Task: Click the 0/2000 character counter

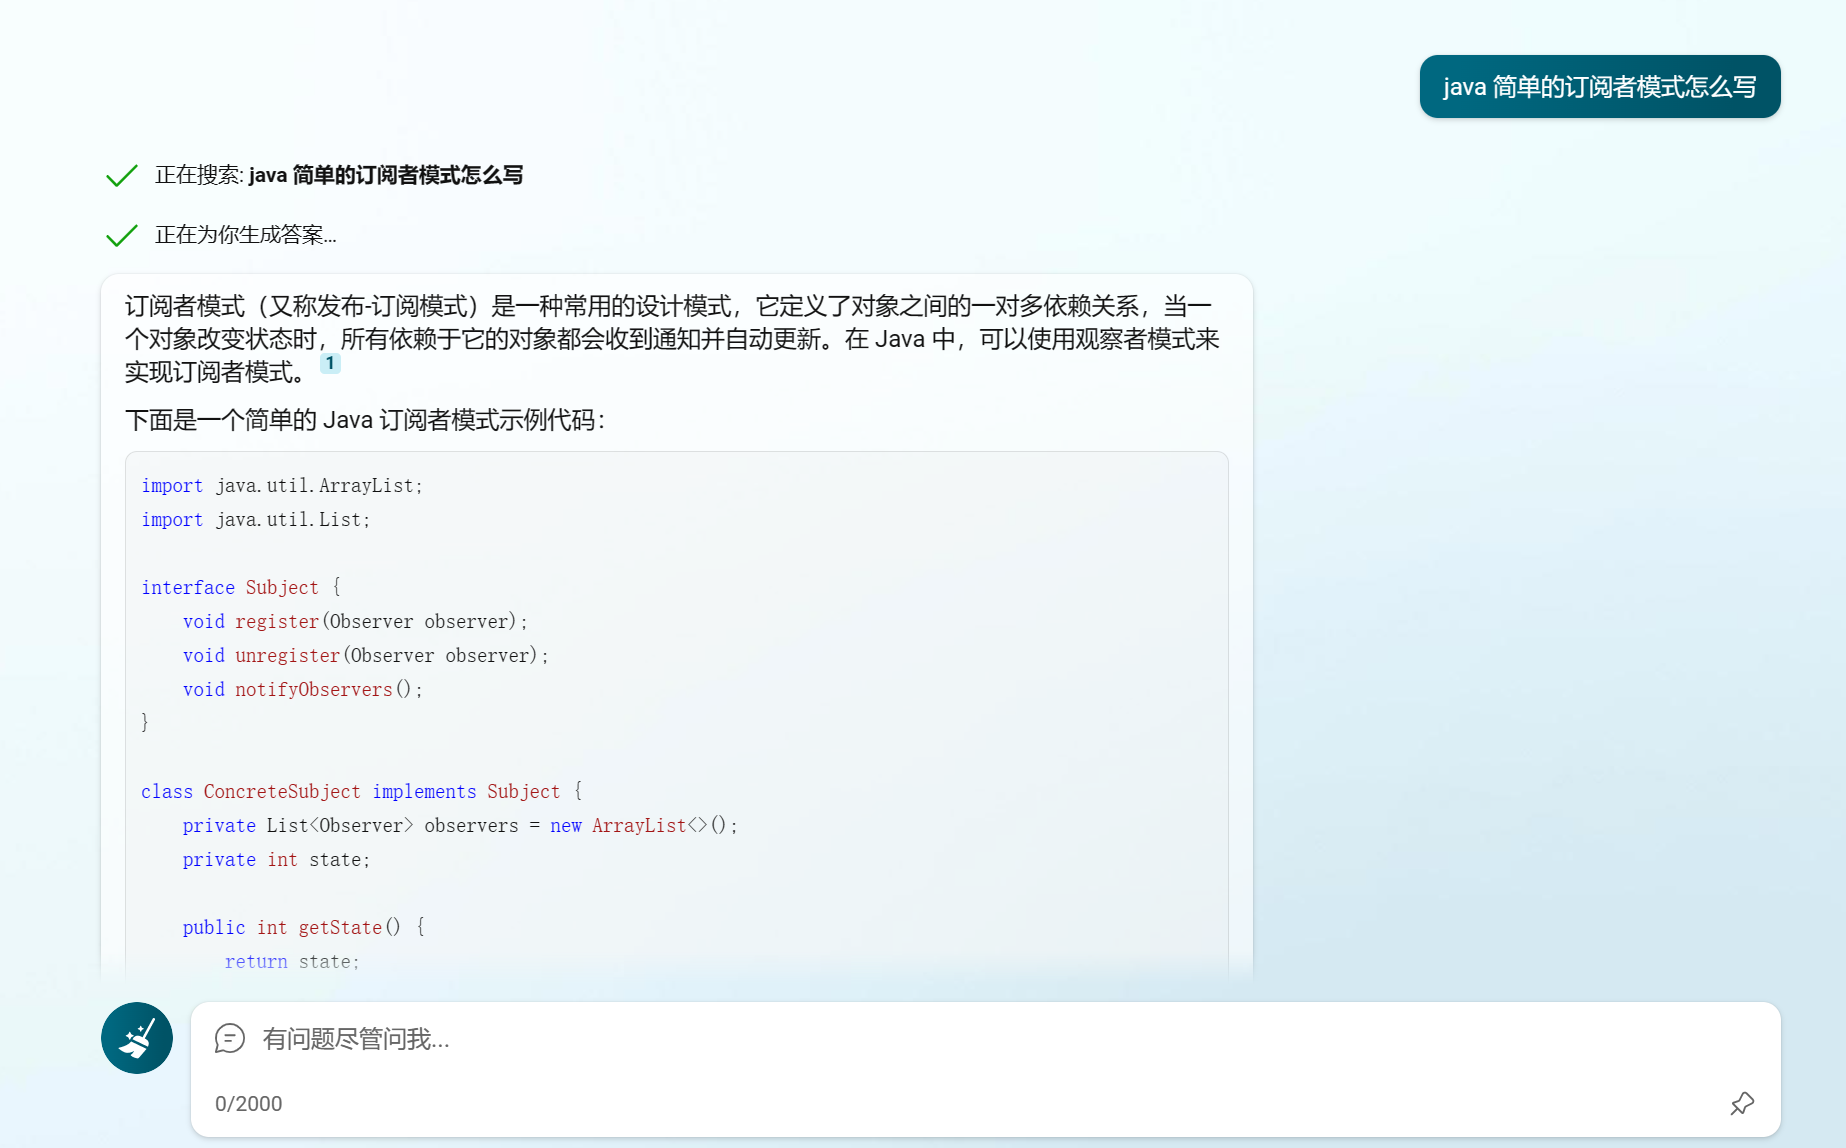Action: pos(249,1104)
